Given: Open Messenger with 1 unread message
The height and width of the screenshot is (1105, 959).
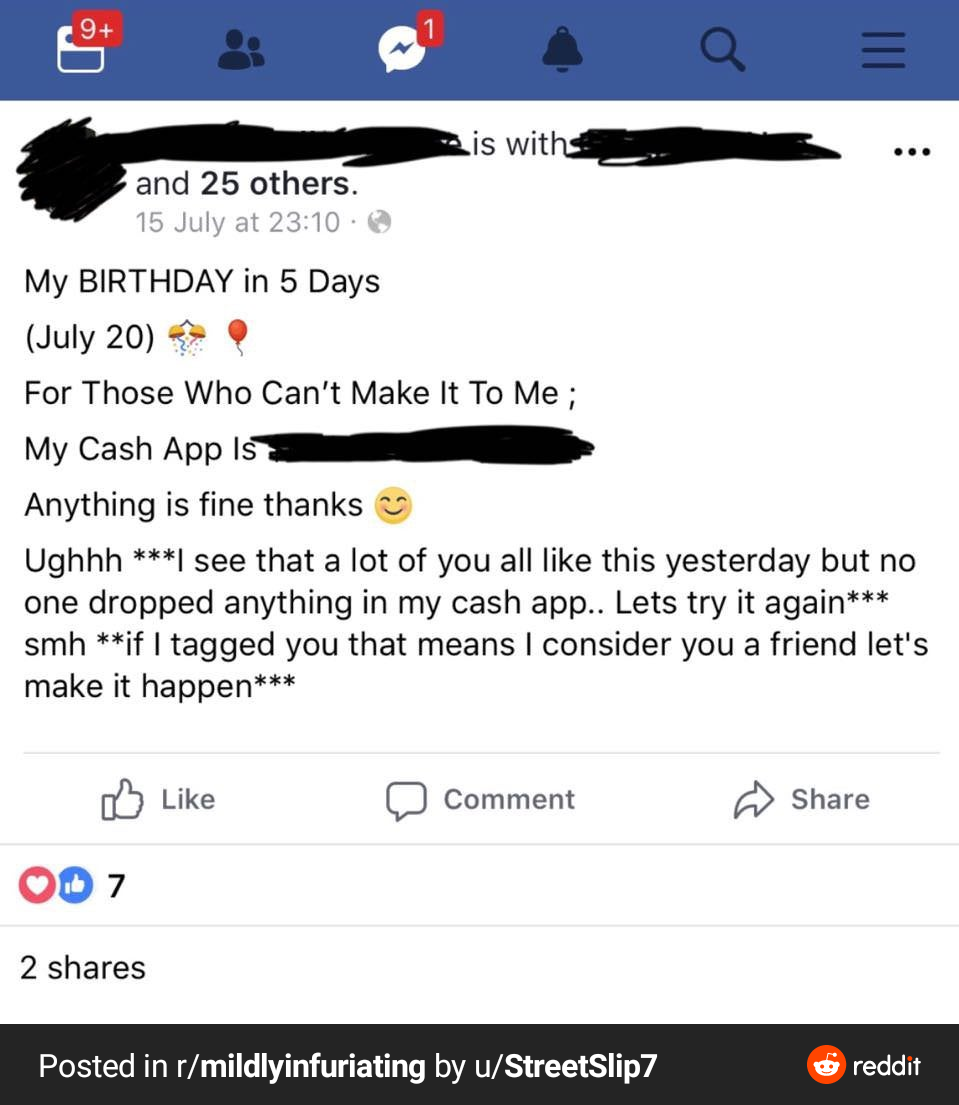Looking at the screenshot, I should pyautogui.click(x=402, y=50).
